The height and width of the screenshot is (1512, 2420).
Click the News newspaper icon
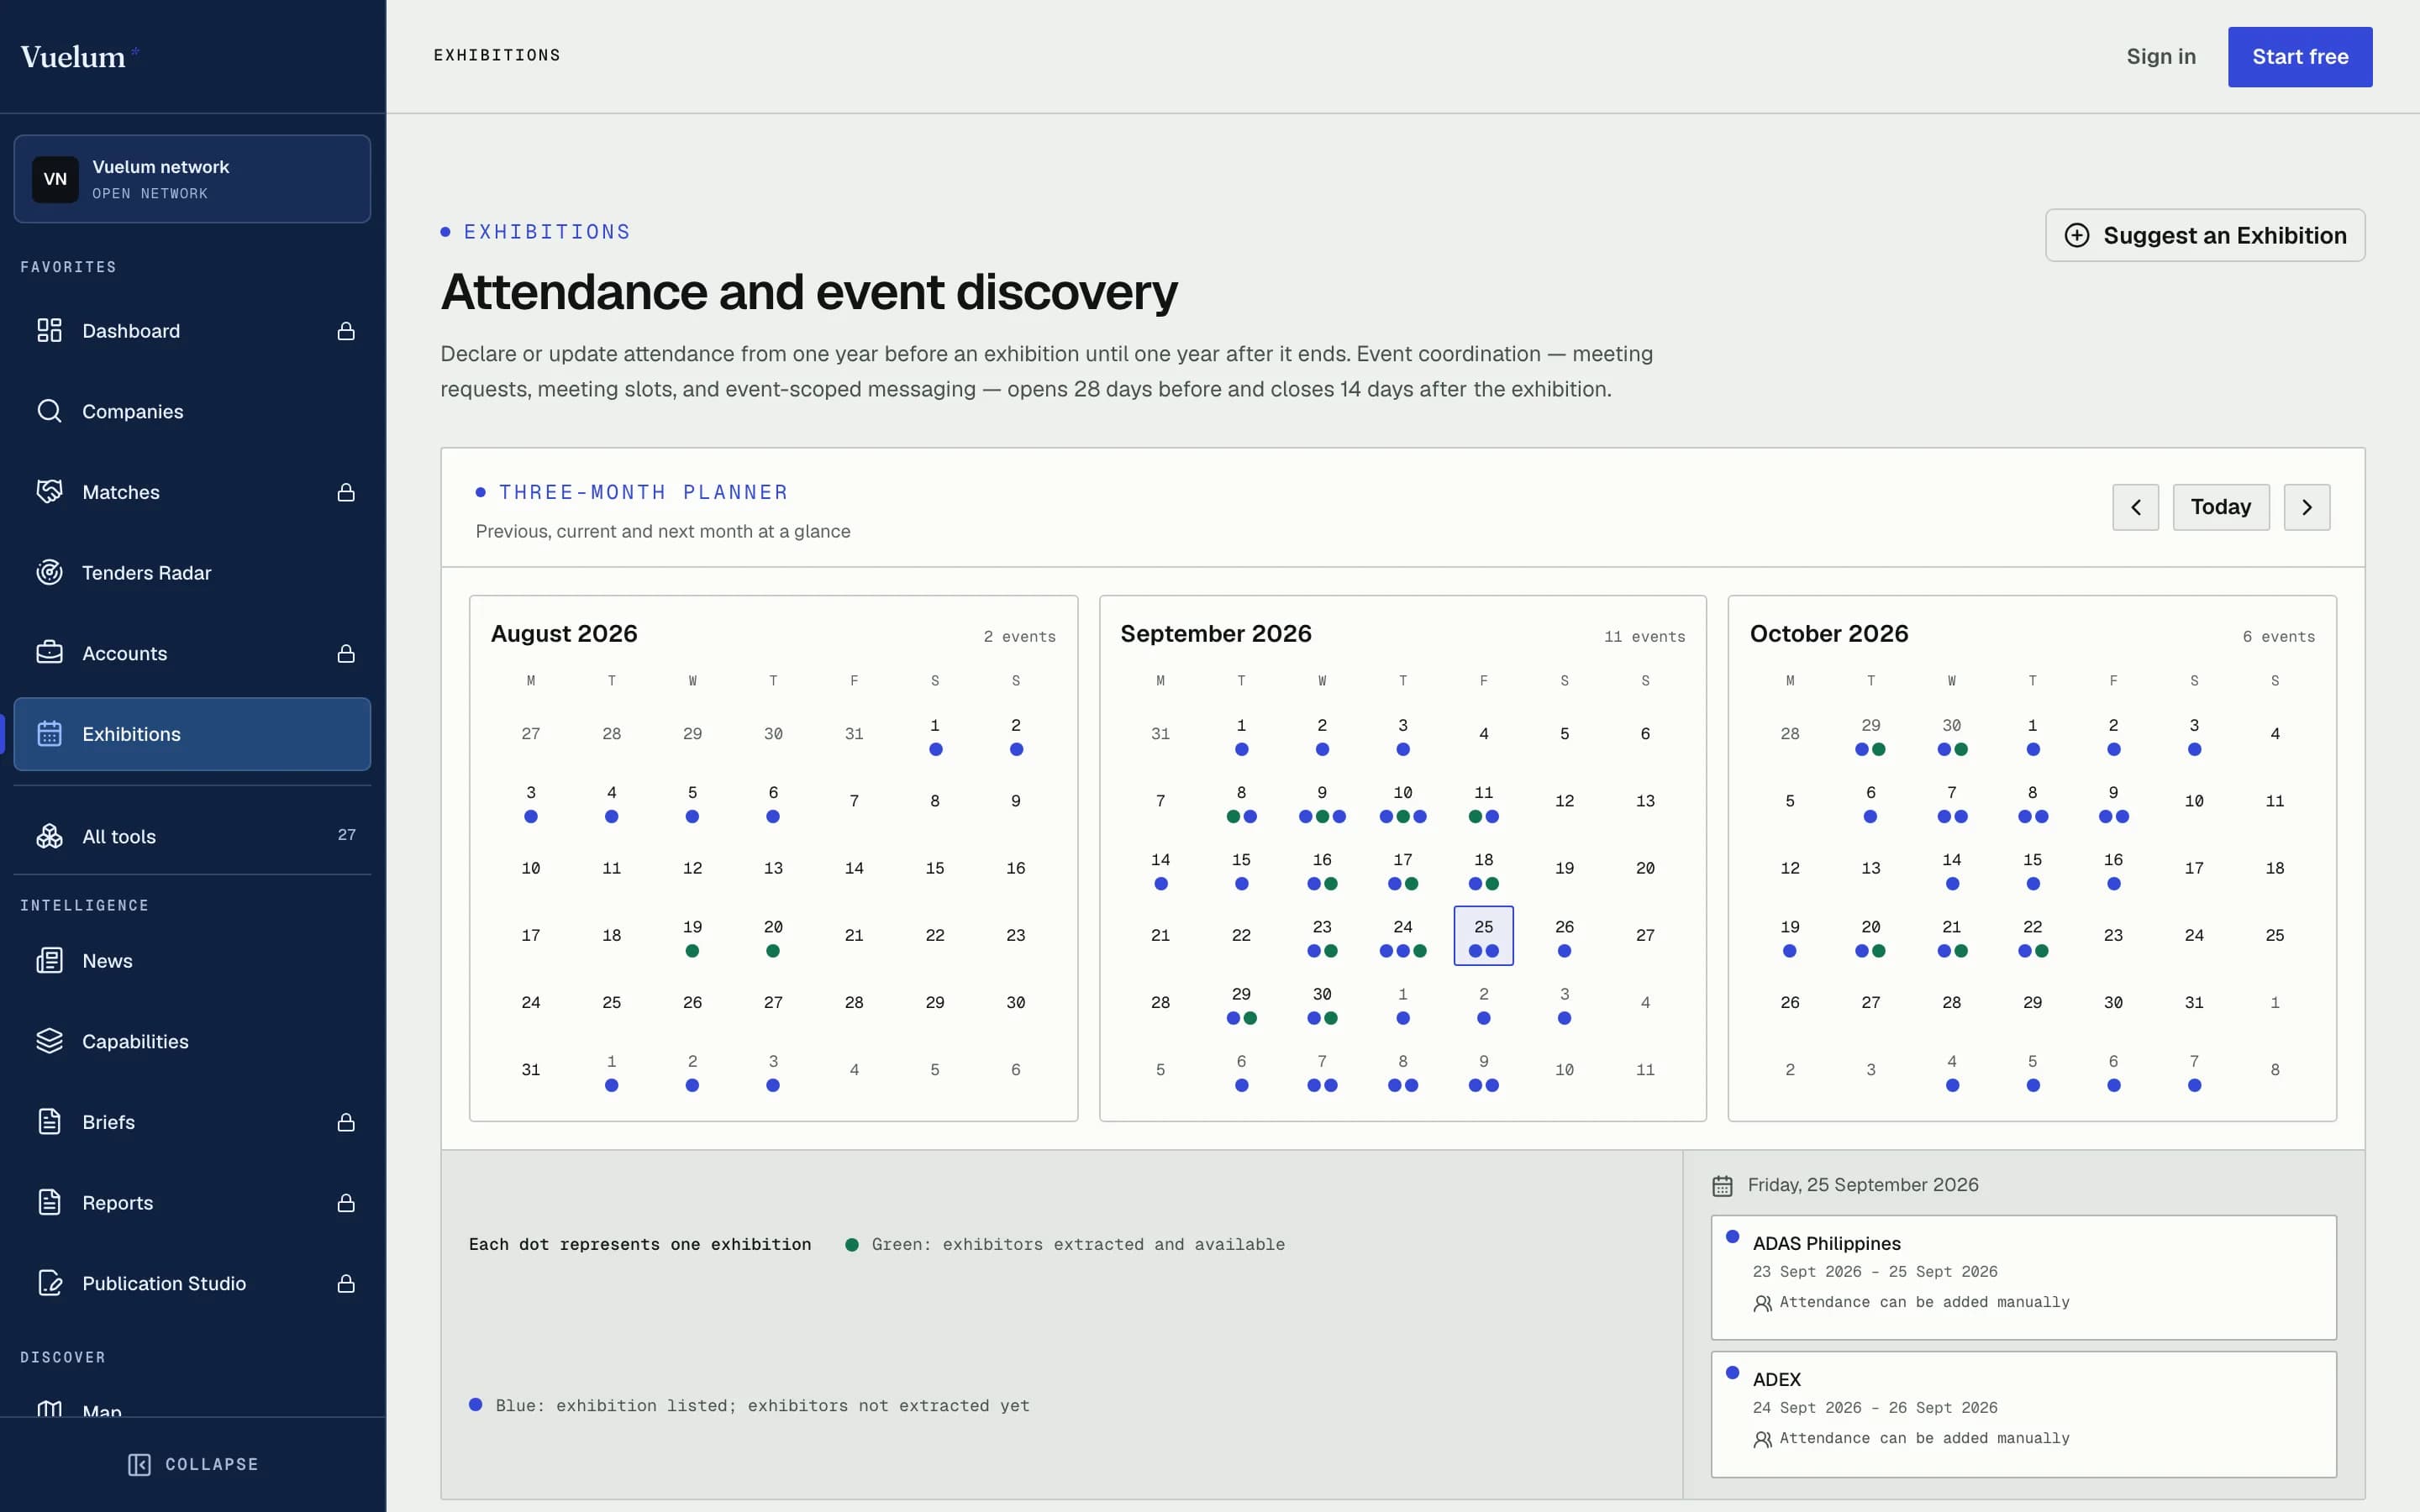point(49,961)
